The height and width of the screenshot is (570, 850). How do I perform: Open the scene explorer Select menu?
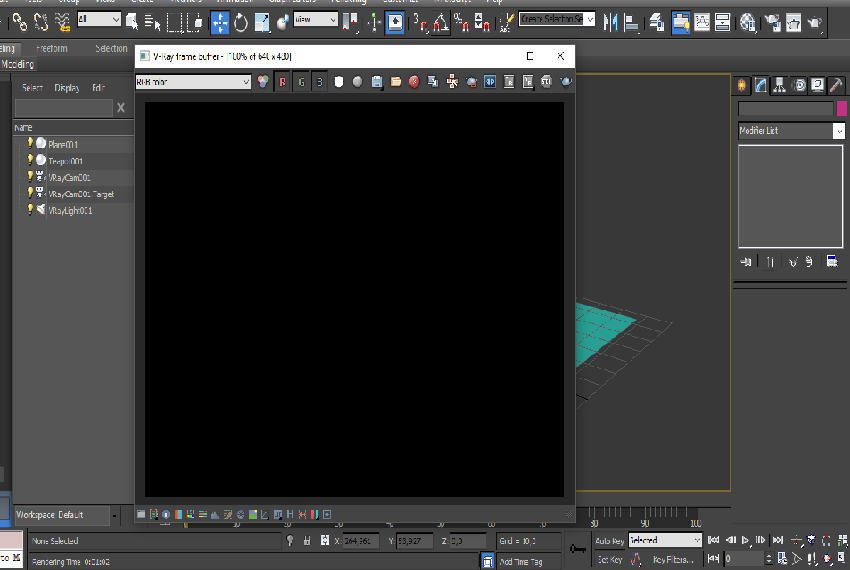coord(32,87)
